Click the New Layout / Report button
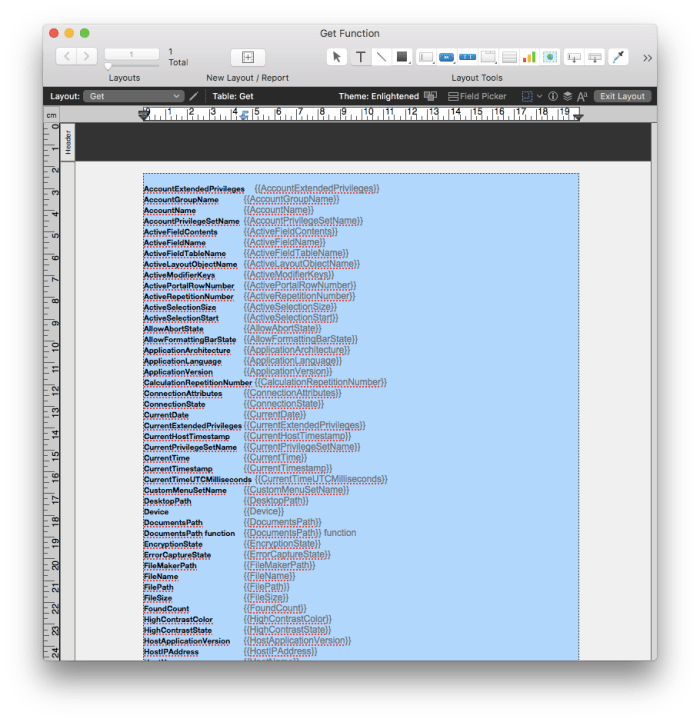The width and height of the screenshot is (700, 722). pyautogui.click(x=248, y=57)
